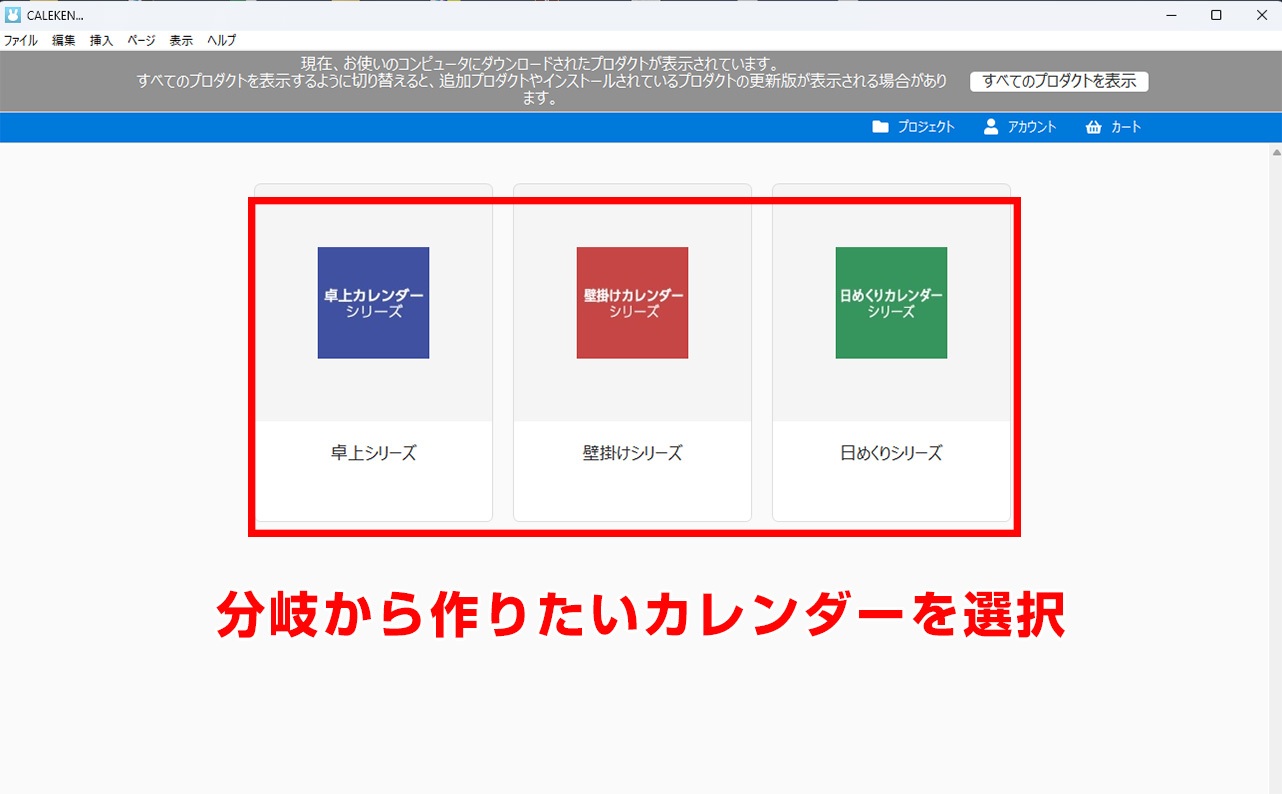Screen dimensions: 1282x794
Task: Click the 壁掛けシリーズ card label
Action: point(632,453)
